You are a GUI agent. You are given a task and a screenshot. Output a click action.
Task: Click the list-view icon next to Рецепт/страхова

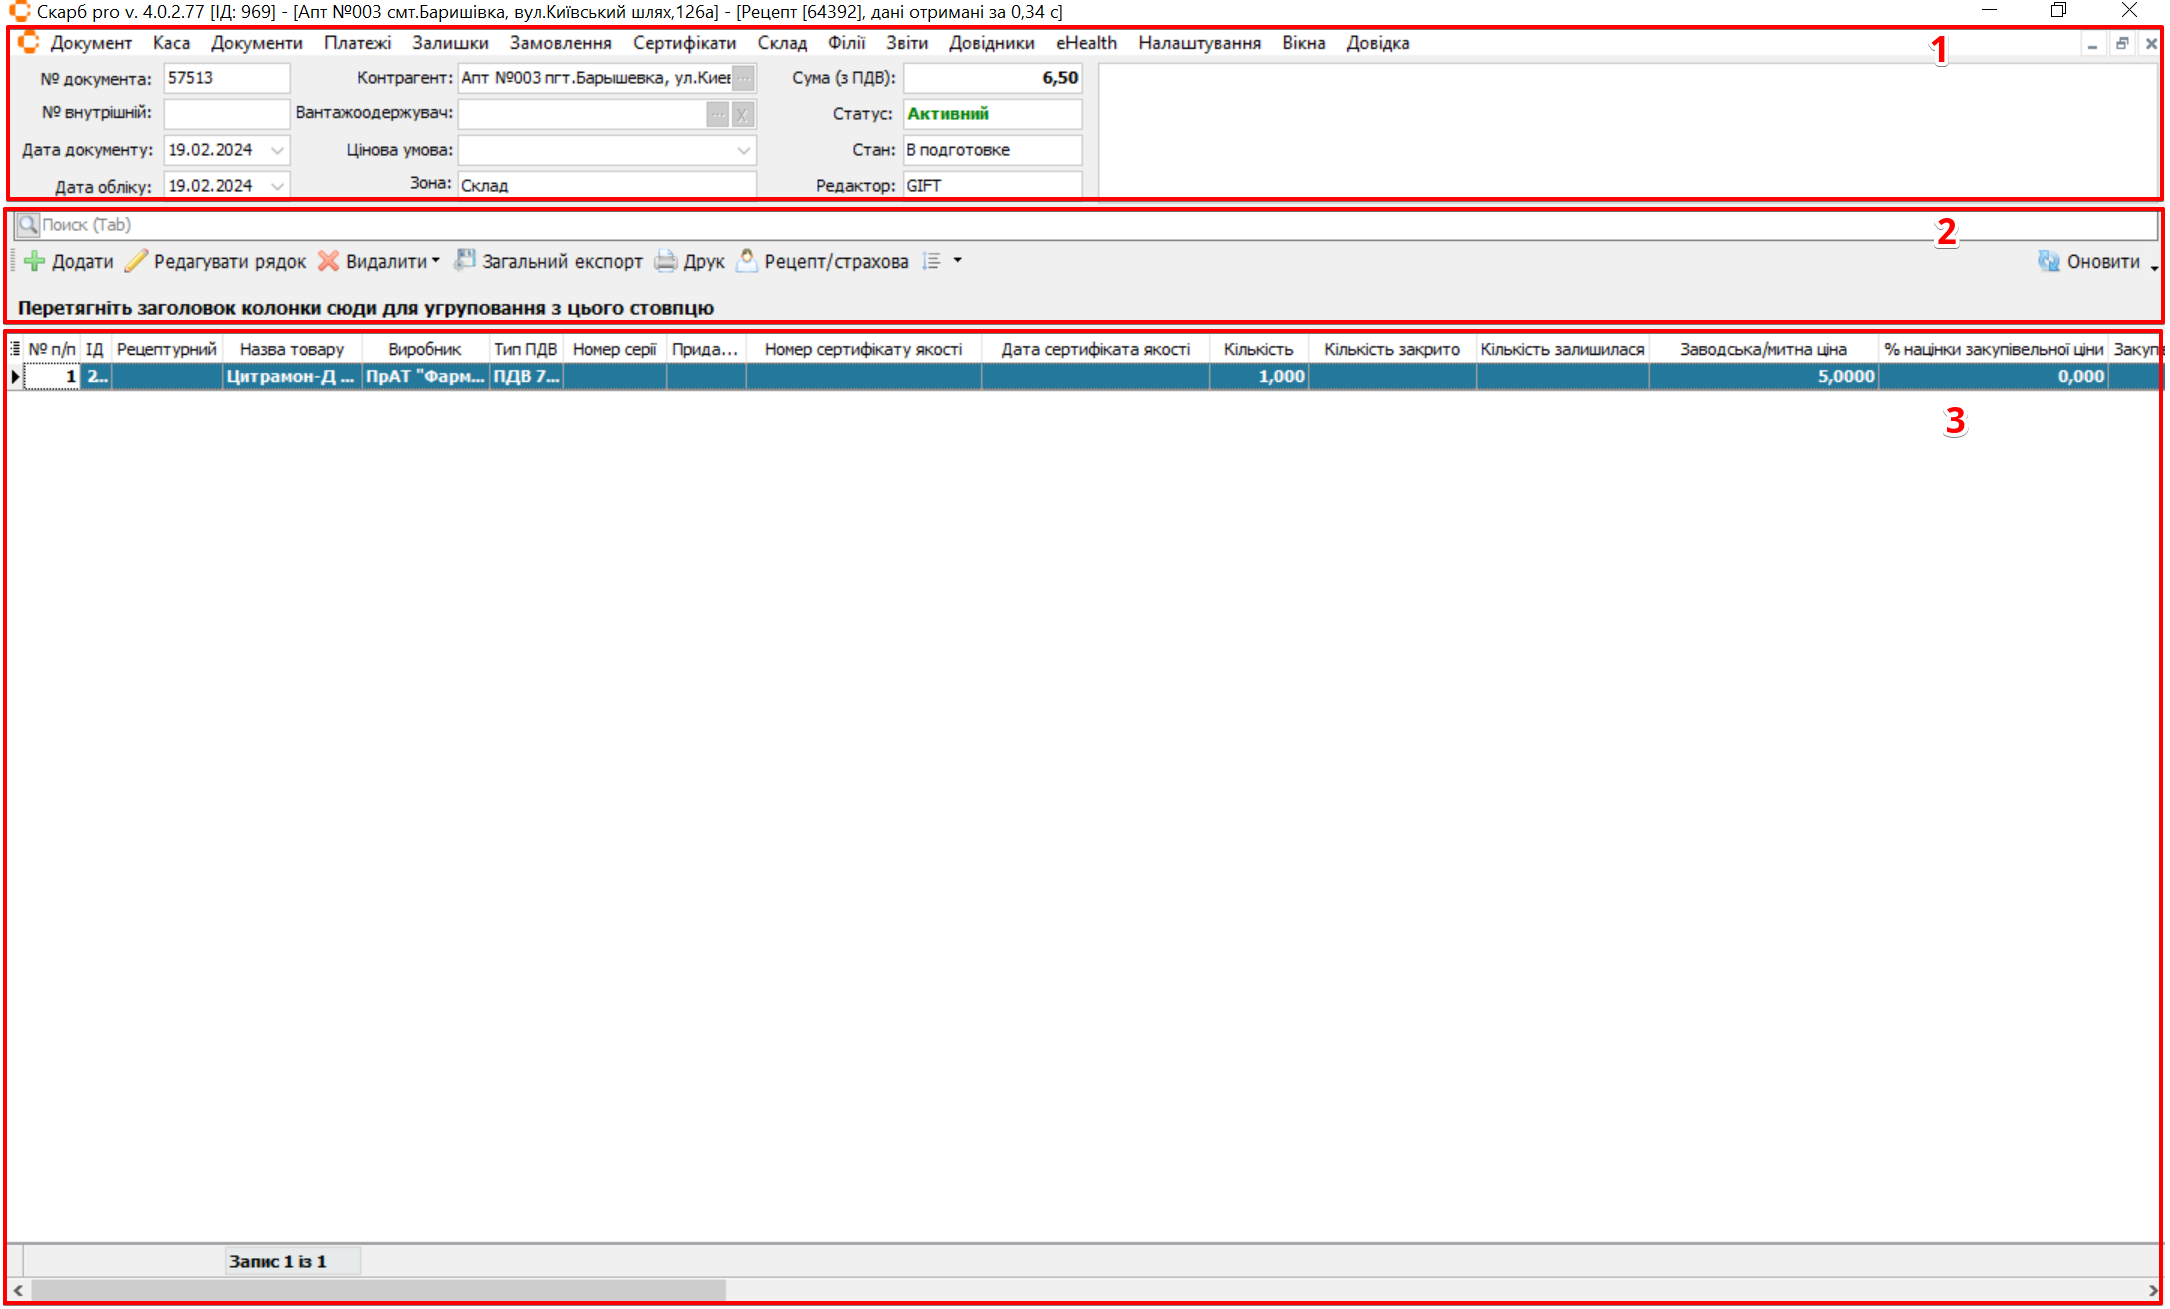[x=932, y=261]
